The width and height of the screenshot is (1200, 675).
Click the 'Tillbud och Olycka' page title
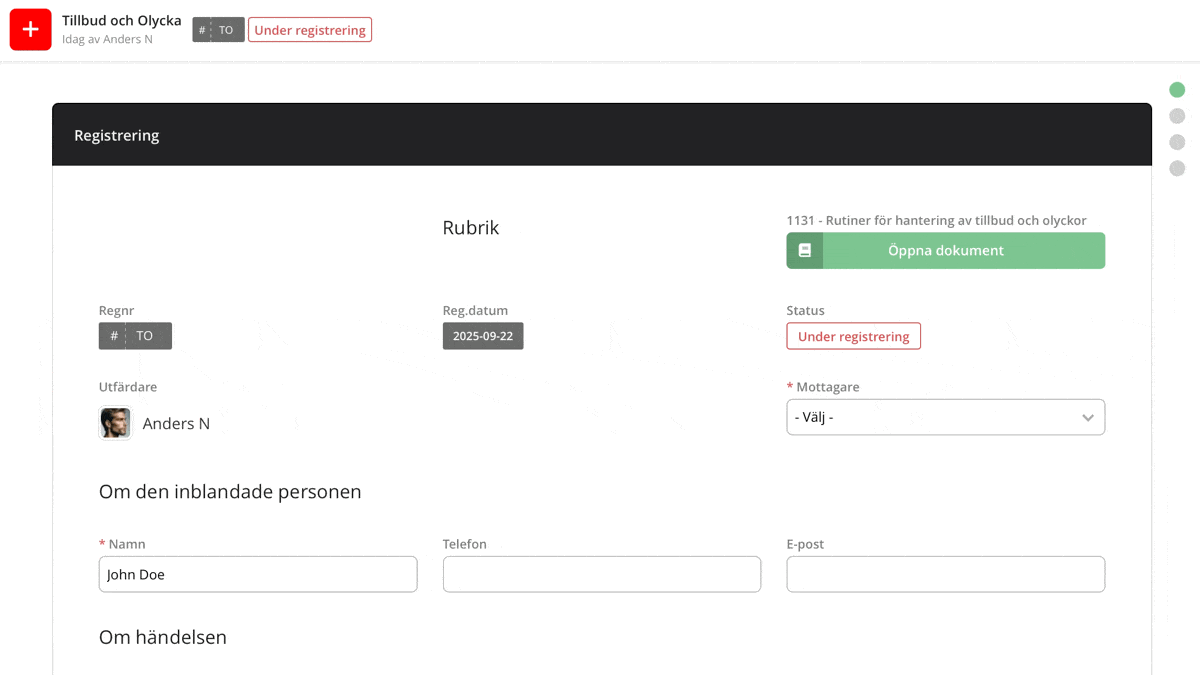[121, 20]
